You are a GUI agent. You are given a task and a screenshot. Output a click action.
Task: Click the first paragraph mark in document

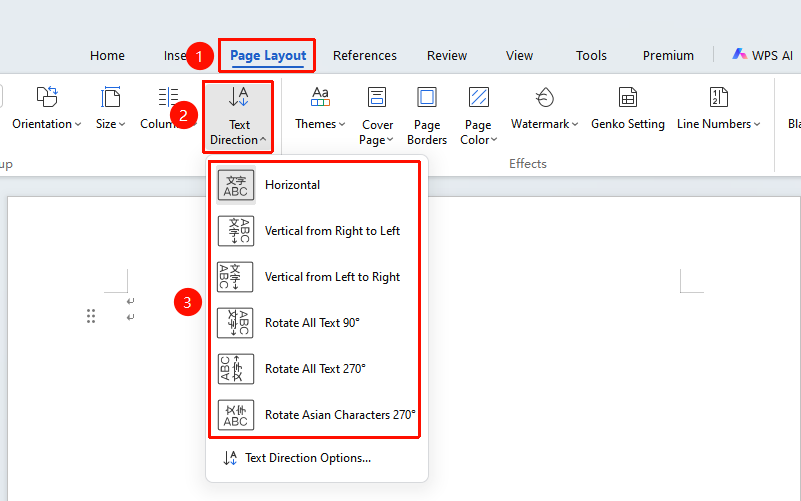pyautogui.click(x=131, y=301)
